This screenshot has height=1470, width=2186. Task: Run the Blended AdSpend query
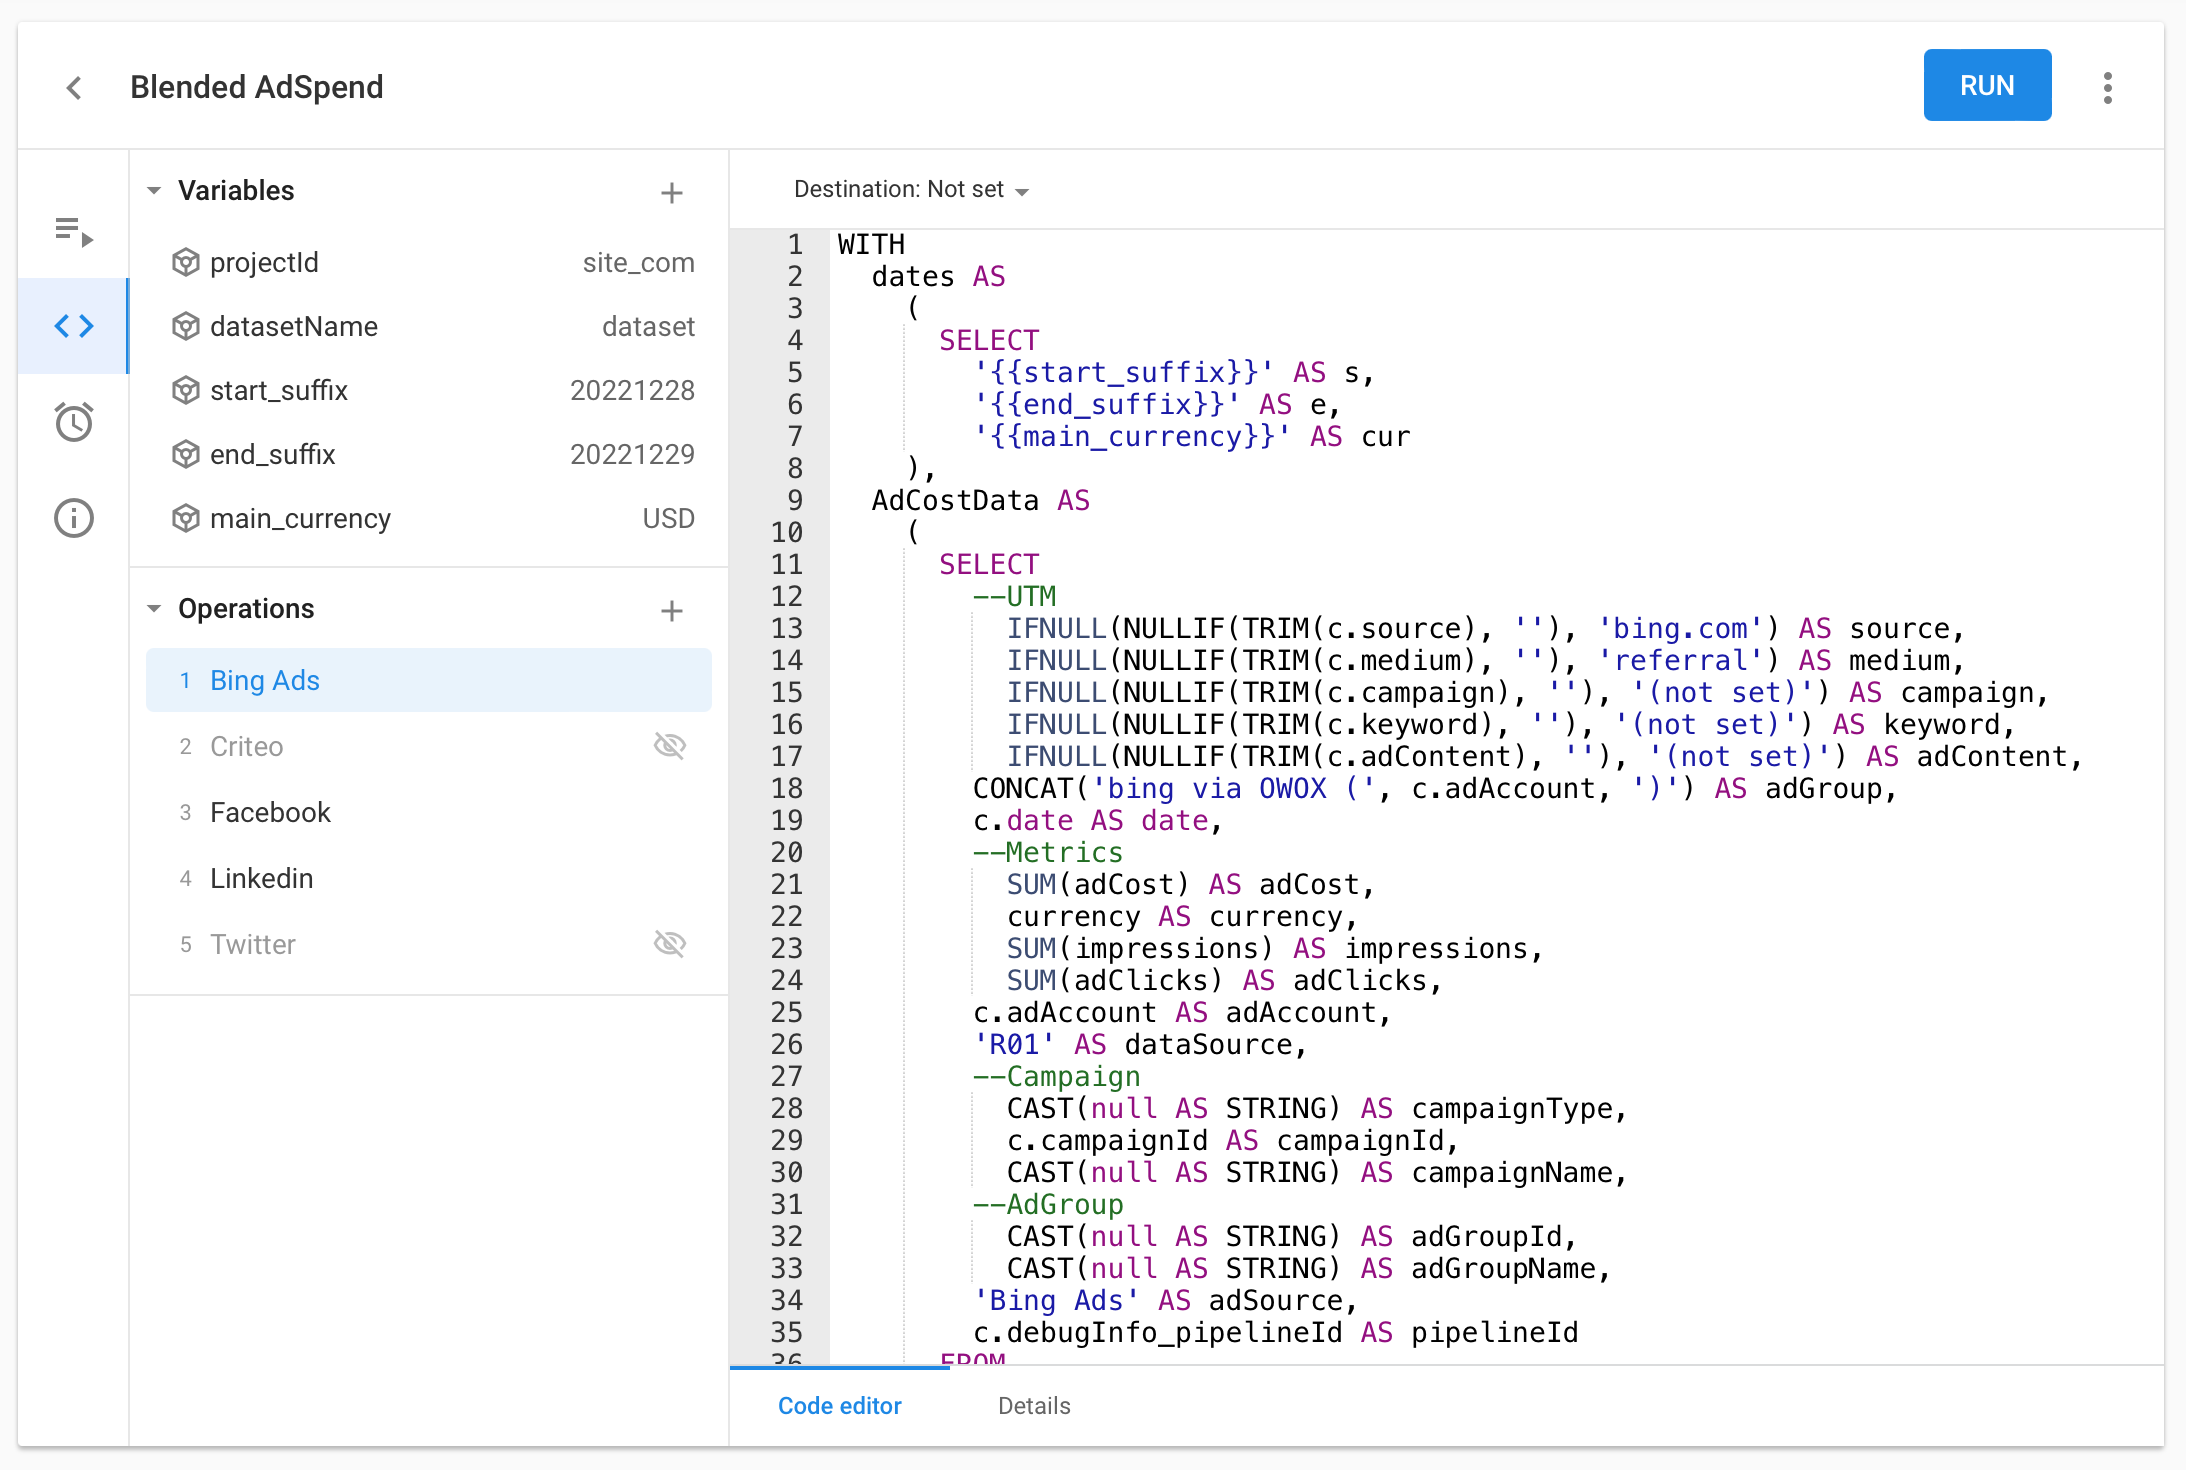click(1987, 86)
